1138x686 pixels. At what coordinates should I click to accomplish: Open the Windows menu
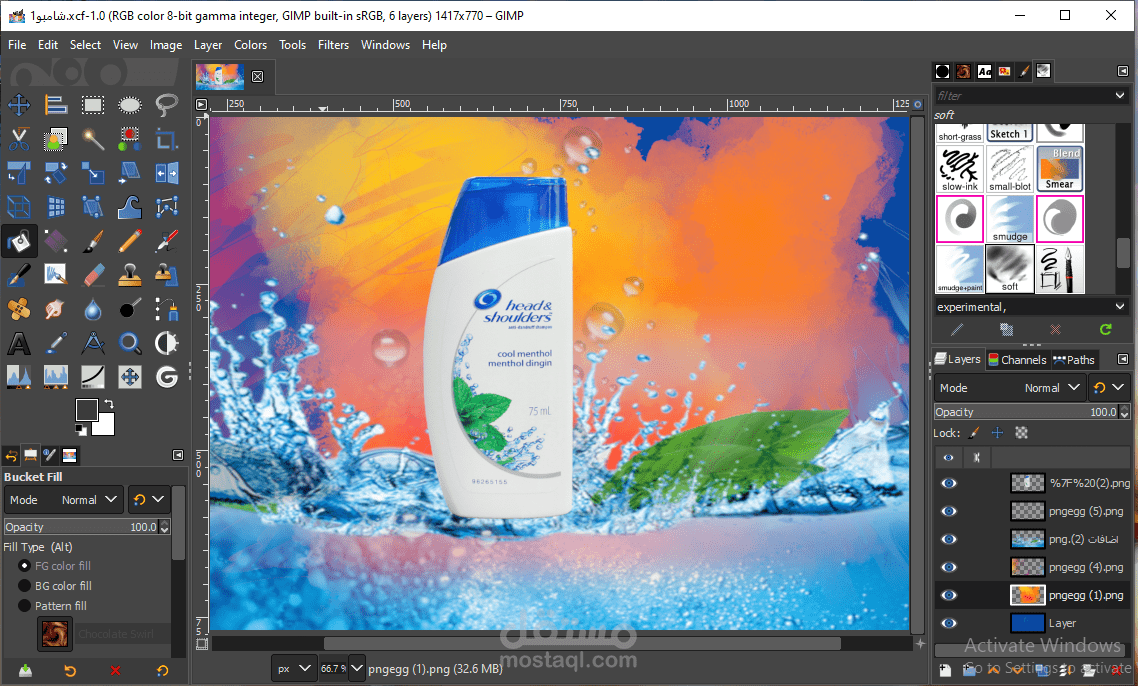point(385,45)
